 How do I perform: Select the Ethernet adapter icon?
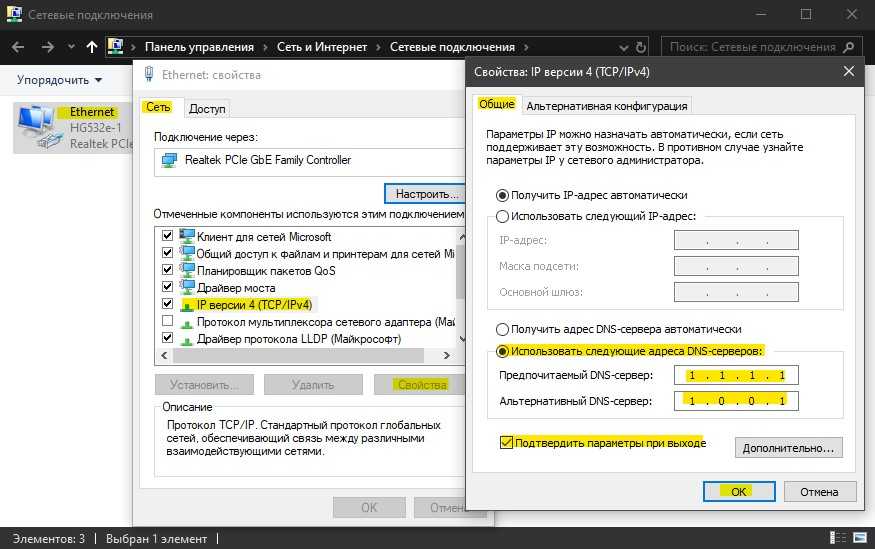point(37,127)
